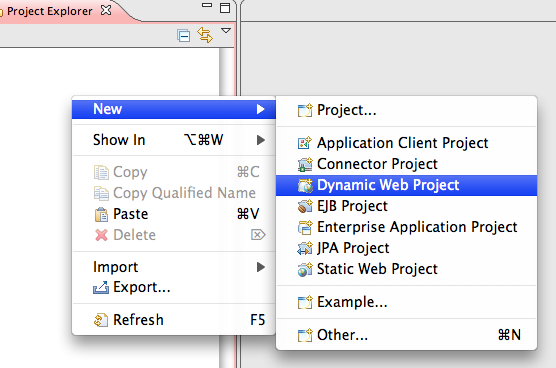Click the Paste clipboard icon
This screenshot has height=368, width=556.
pyautogui.click(x=101, y=214)
